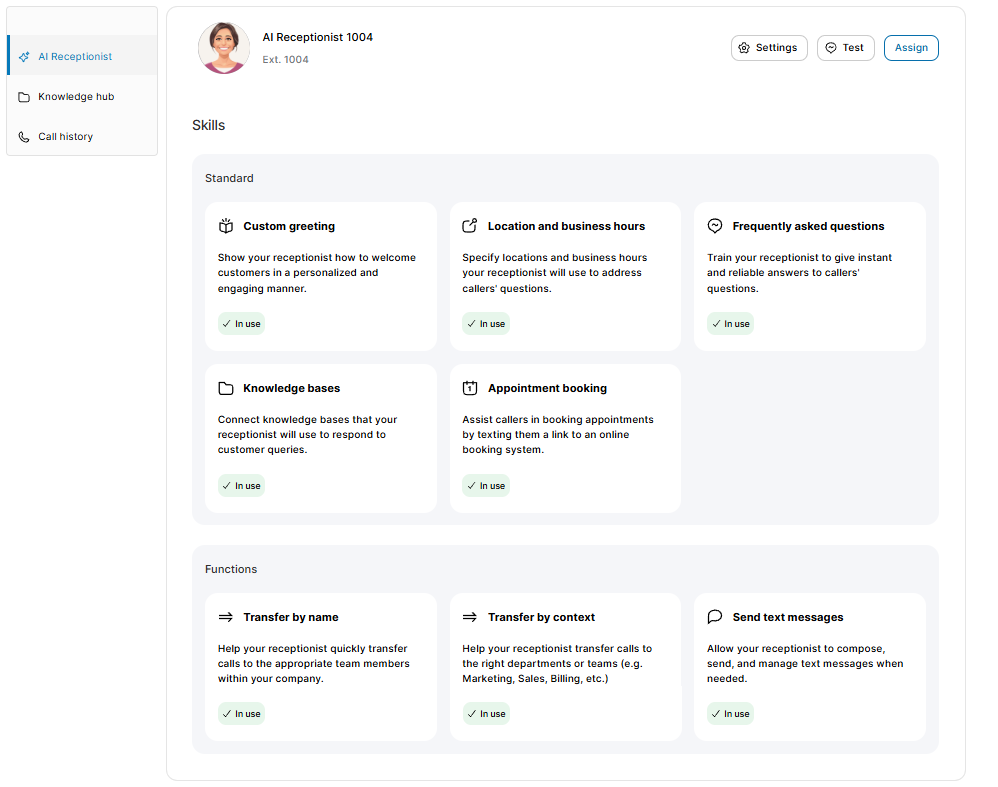Click the gear icon in the Settings button
The image size is (998, 787).
[x=742, y=47]
